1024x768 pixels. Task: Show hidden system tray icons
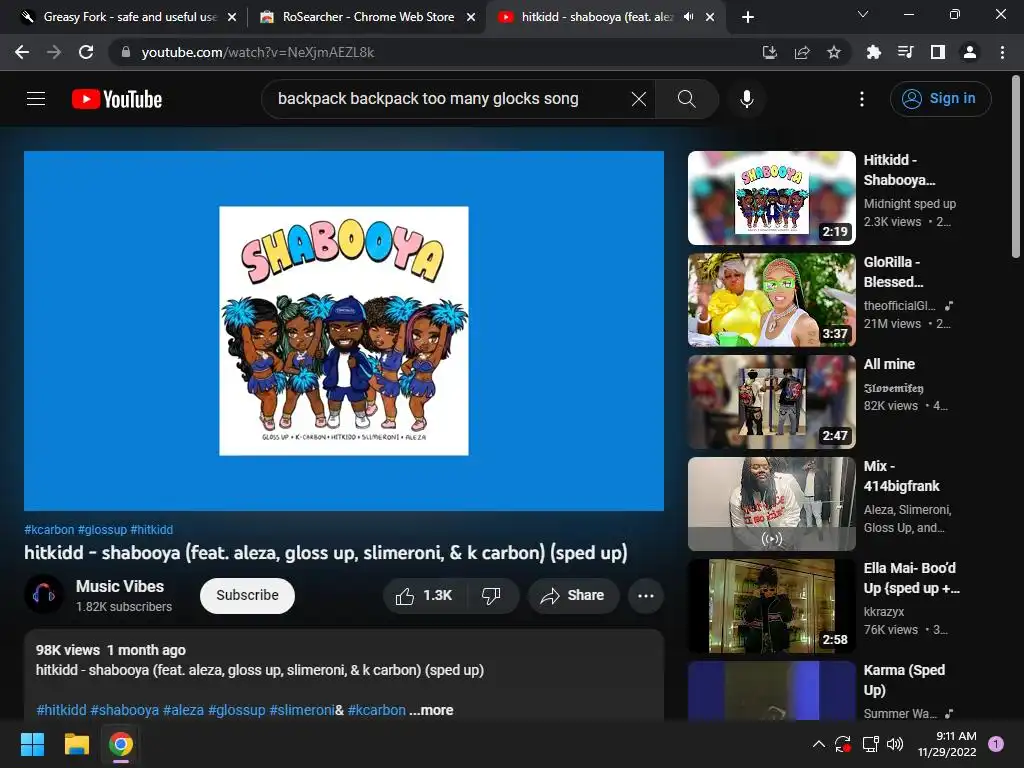pyautogui.click(x=818, y=744)
